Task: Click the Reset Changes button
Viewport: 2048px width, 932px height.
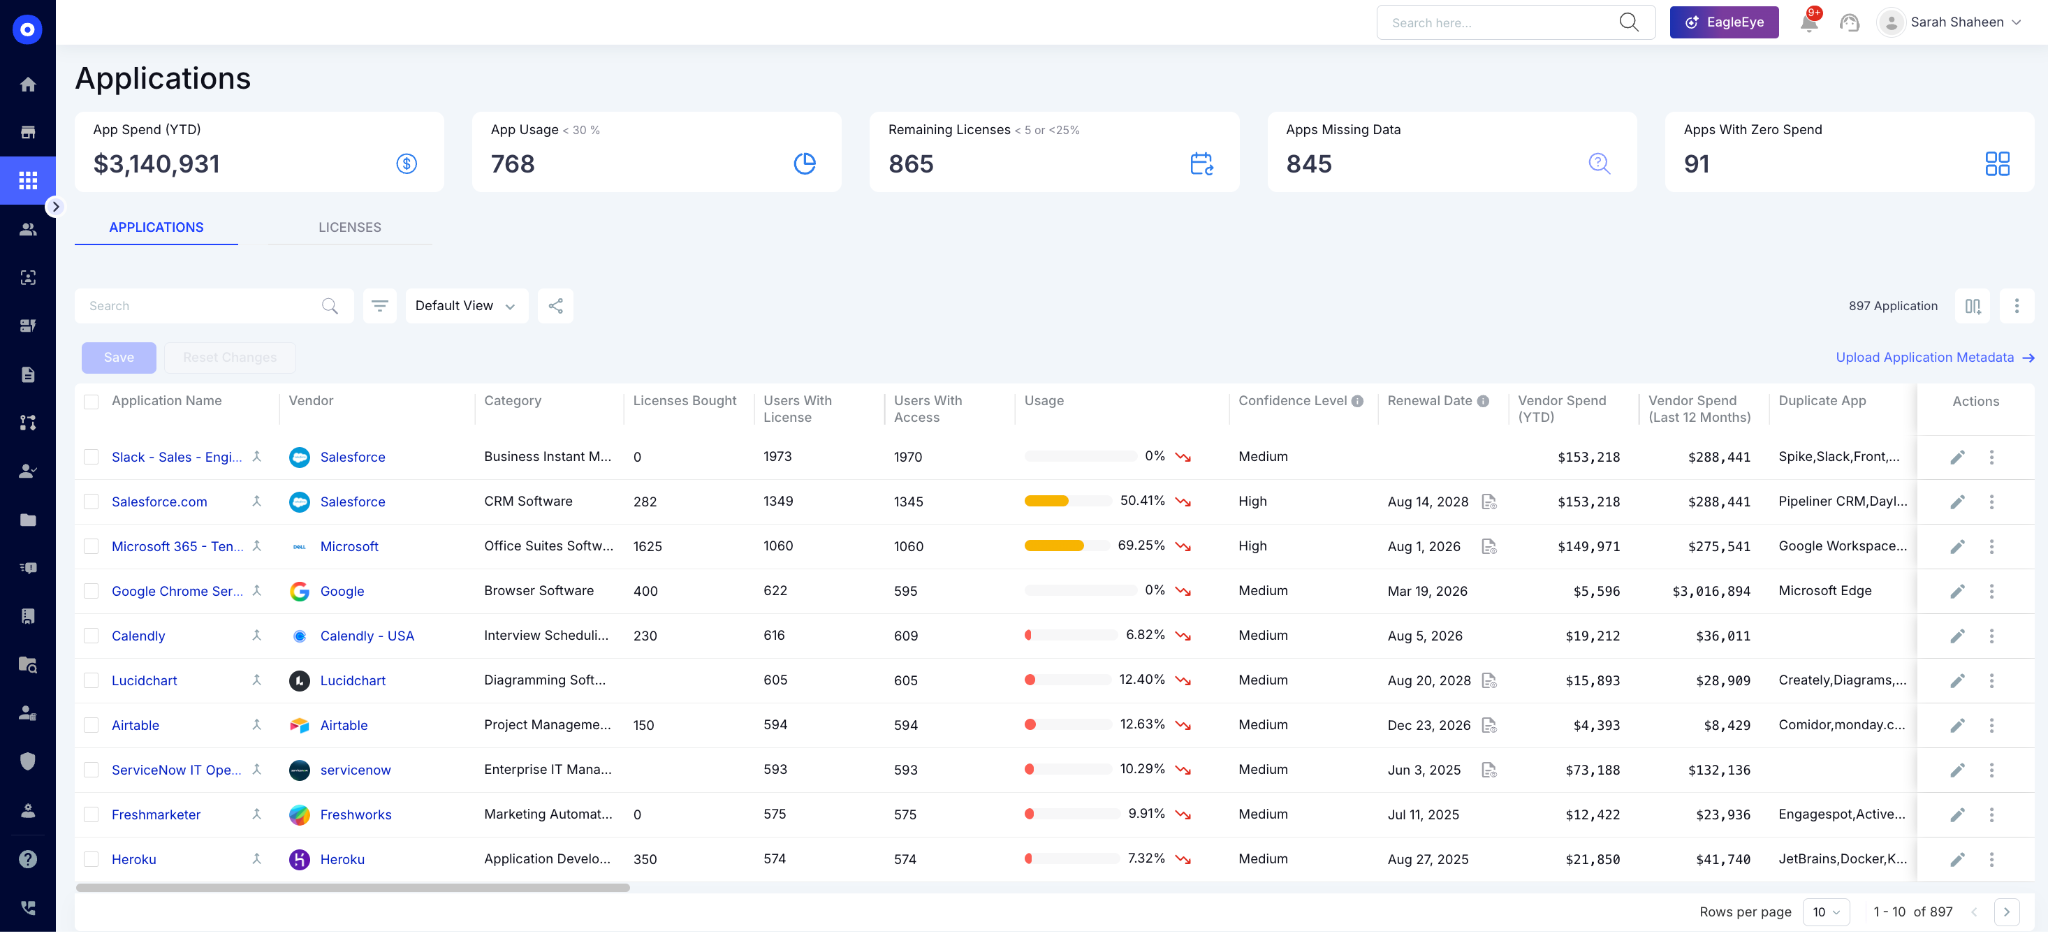Action: (x=230, y=358)
